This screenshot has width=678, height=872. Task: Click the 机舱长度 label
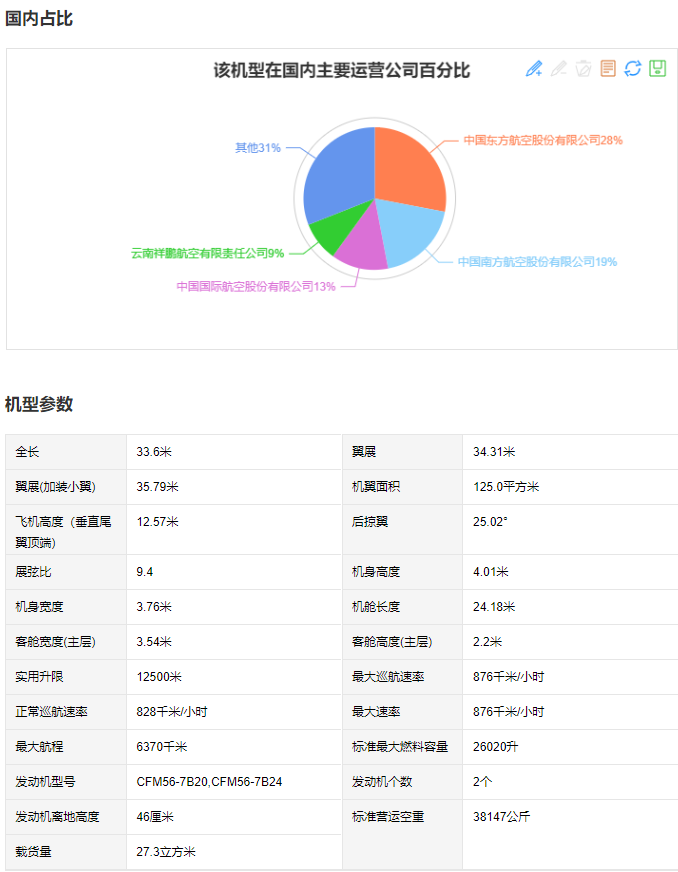tap(376, 607)
